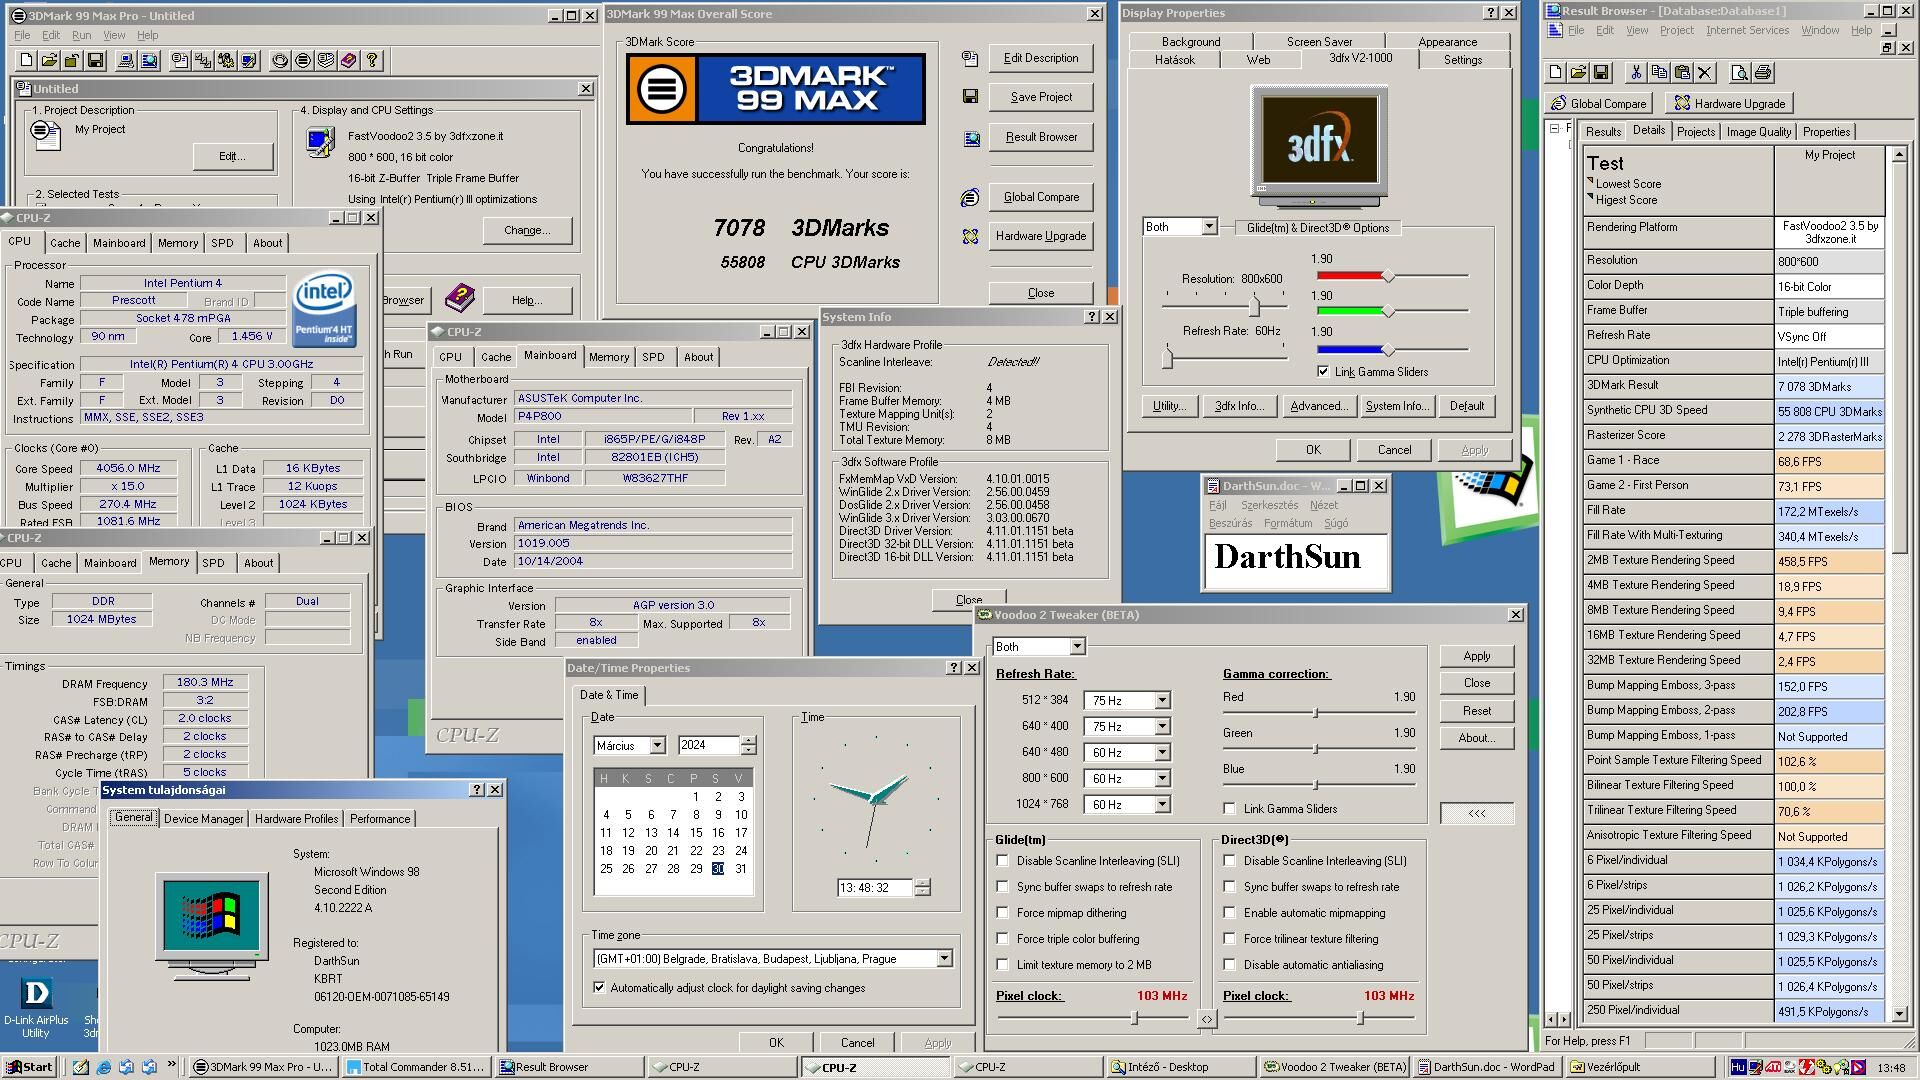The height and width of the screenshot is (1080, 1920).
Task: Click Print Preview icon in Result Browser toolbar
Action: [x=1739, y=73]
